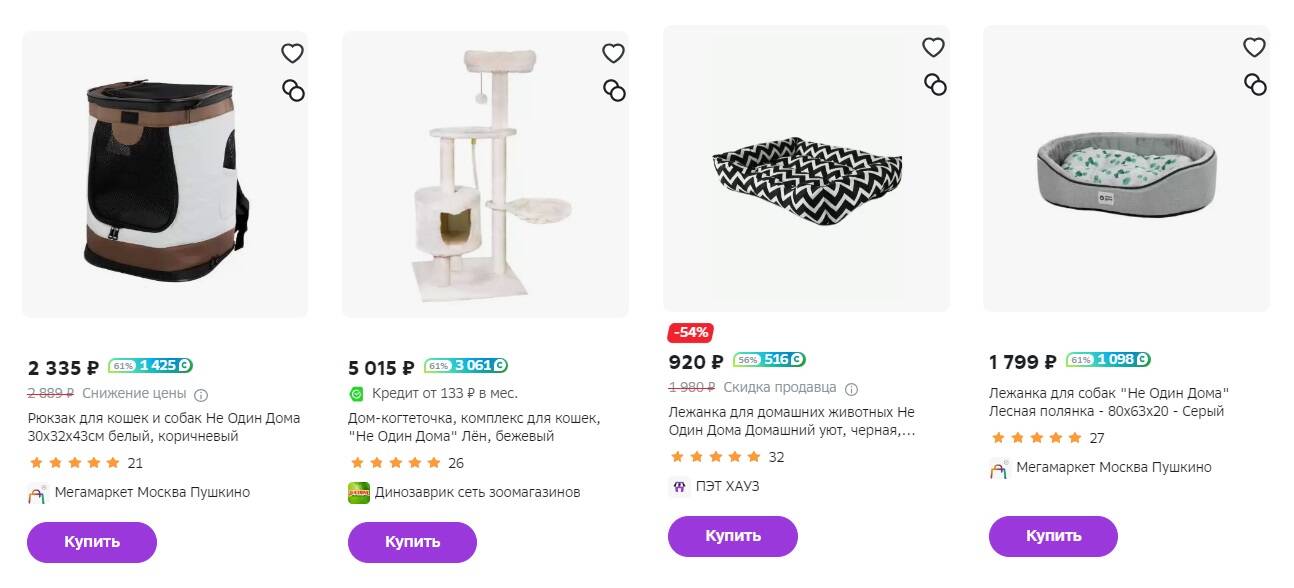Open the zigzag pet bed image
Screen dimensions: 1294x588
pos(806,170)
